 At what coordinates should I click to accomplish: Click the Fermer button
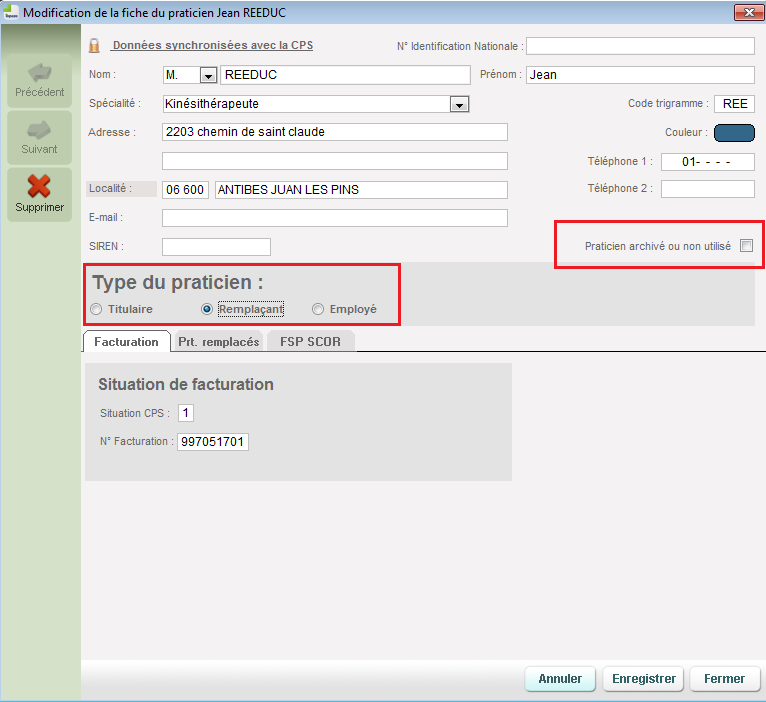tap(724, 679)
